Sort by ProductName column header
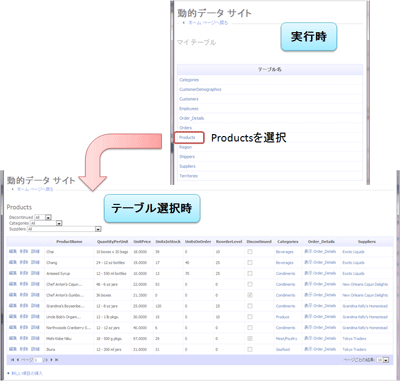The image size is (400, 381). pos(69,242)
